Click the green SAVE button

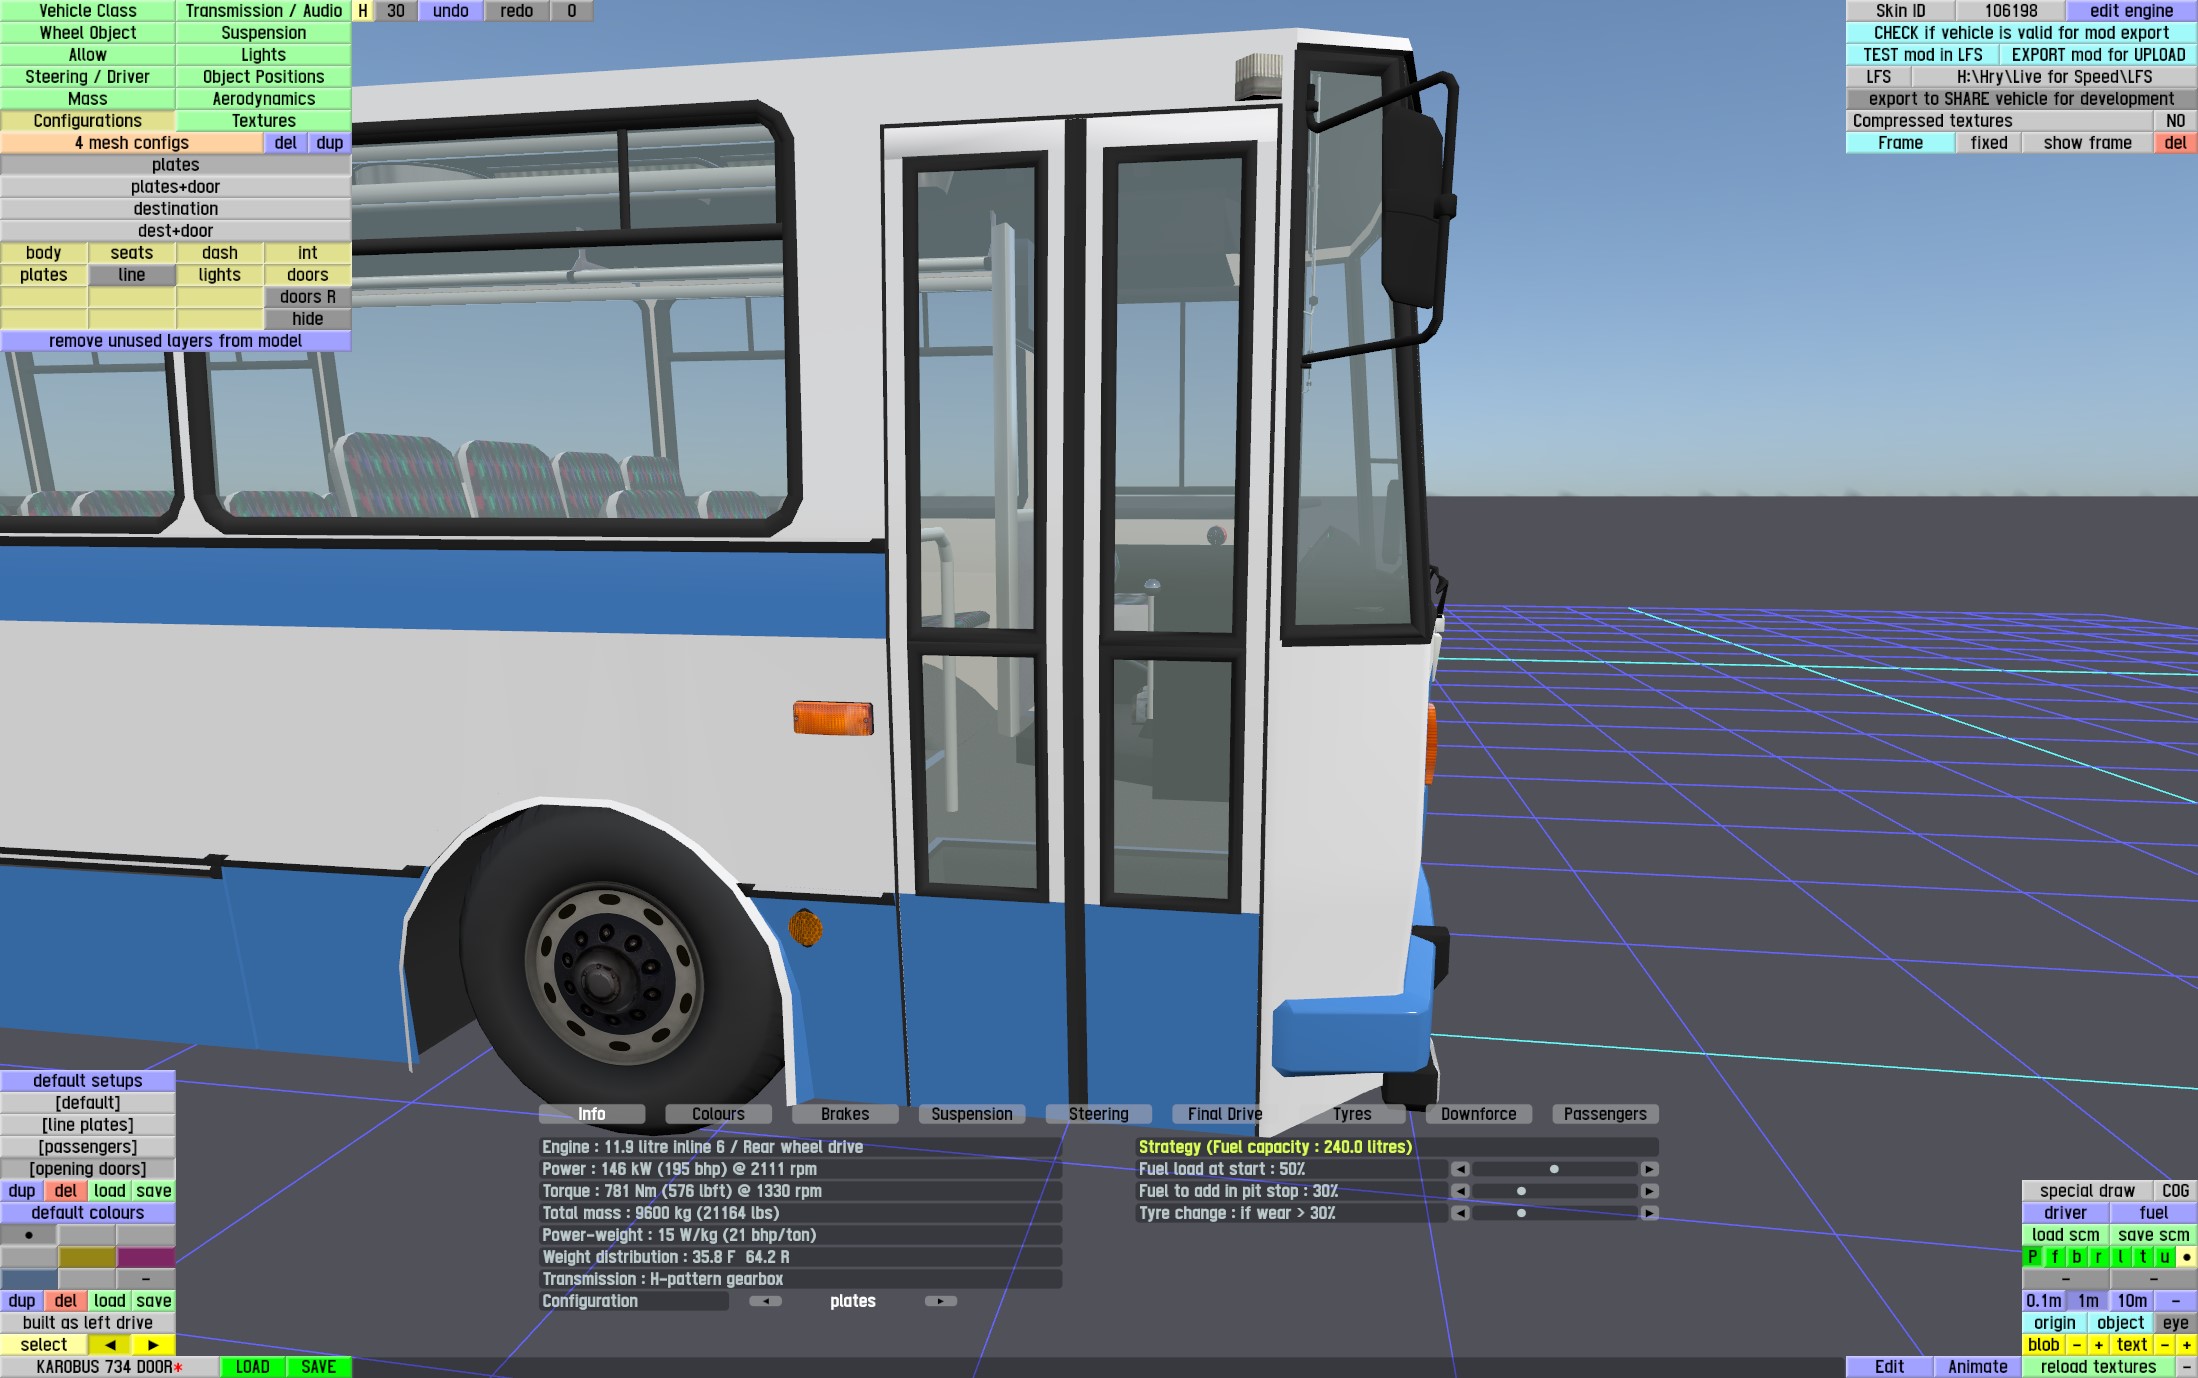coord(318,1367)
